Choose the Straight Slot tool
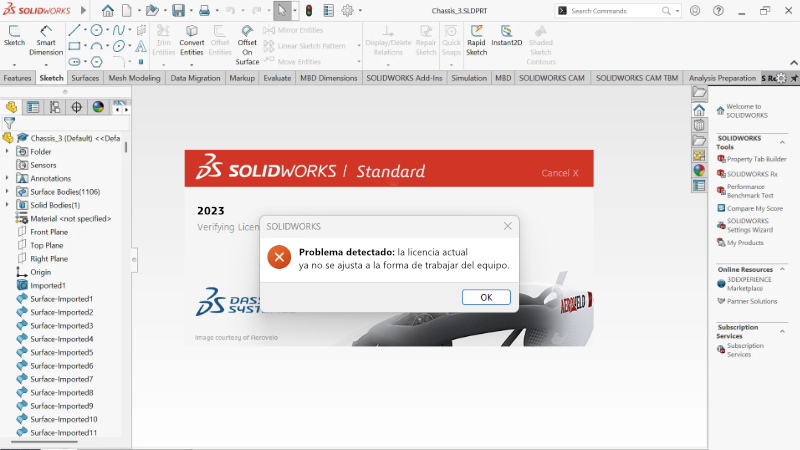The image size is (800, 450). click(74, 62)
